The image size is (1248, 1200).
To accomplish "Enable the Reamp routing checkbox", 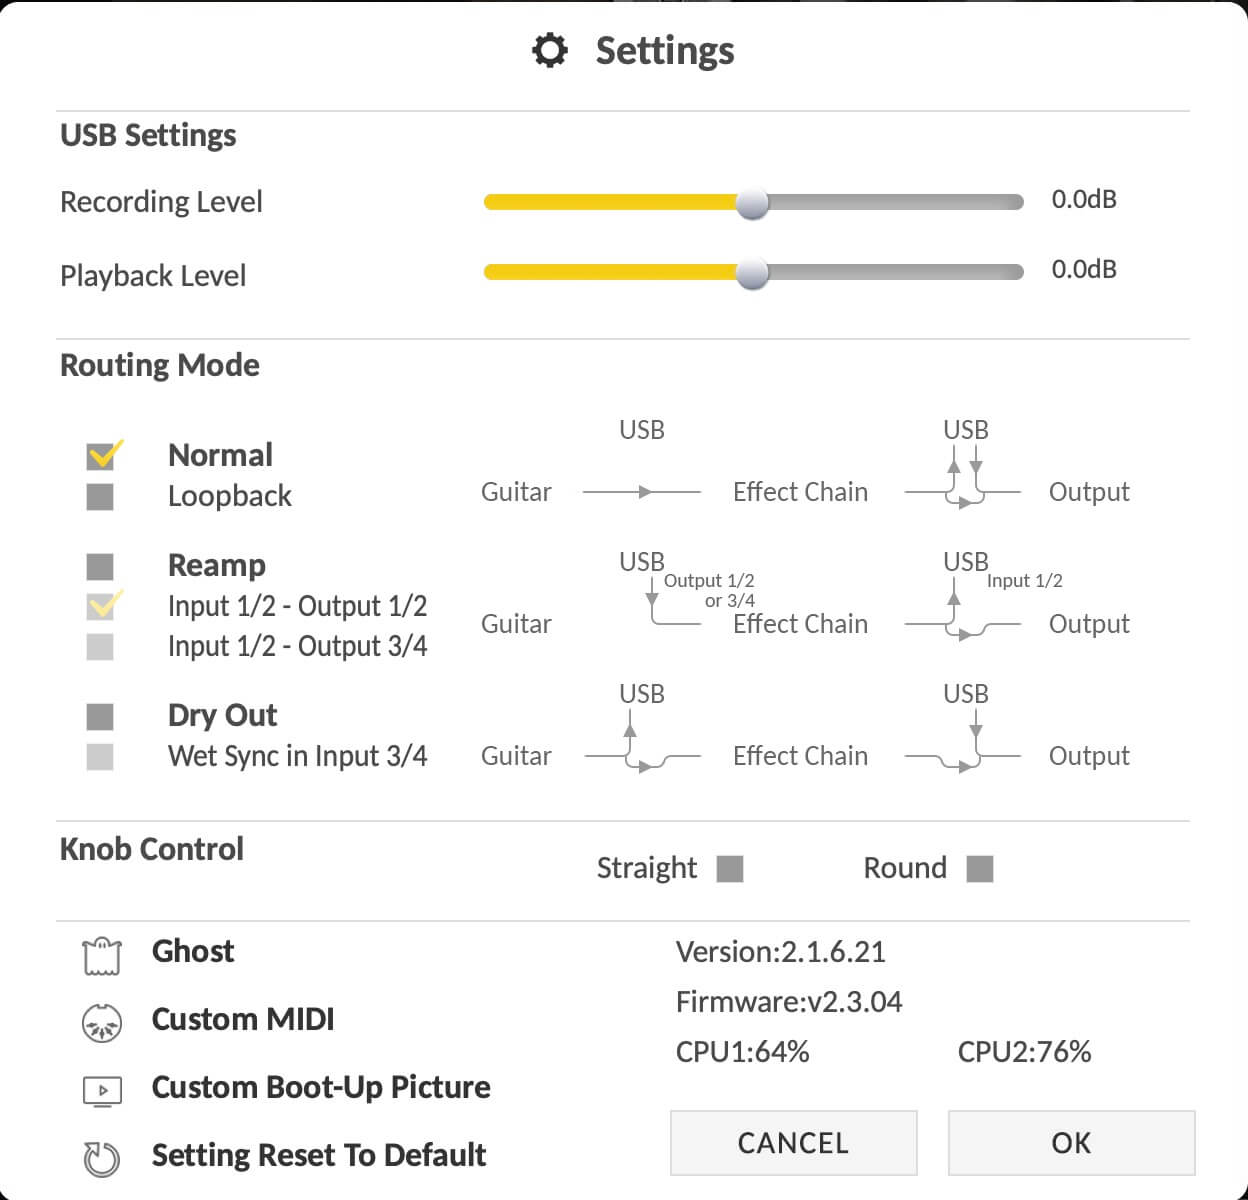I will [100, 567].
